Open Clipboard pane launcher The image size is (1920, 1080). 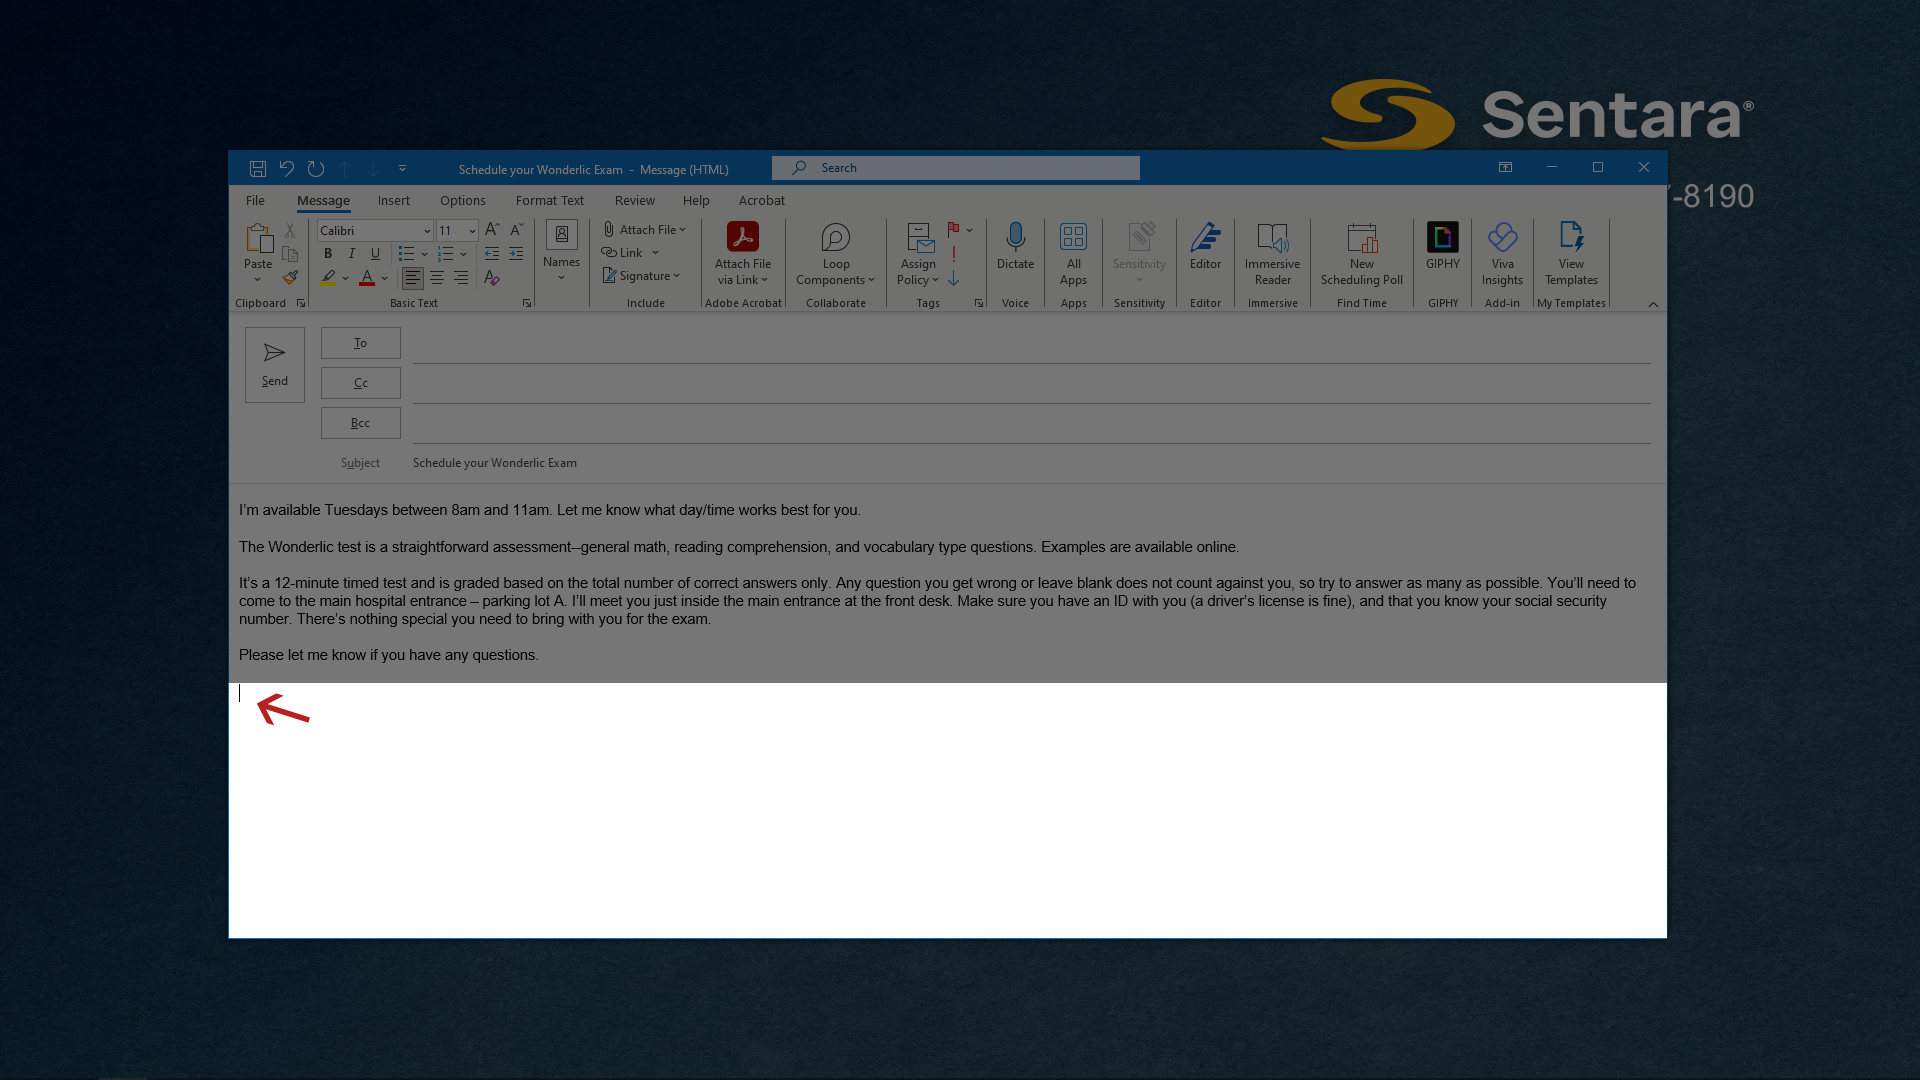pyautogui.click(x=300, y=303)
